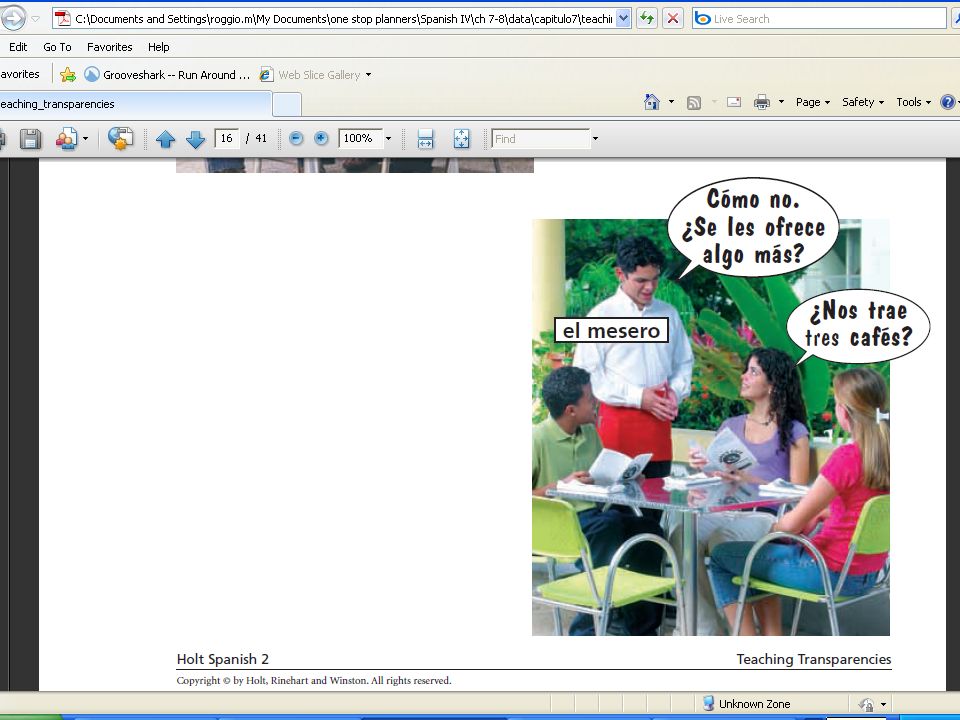Click the Web Slice Gallery favorites link
The width and height of the screenshot is (960, 720).
point(310,75)
